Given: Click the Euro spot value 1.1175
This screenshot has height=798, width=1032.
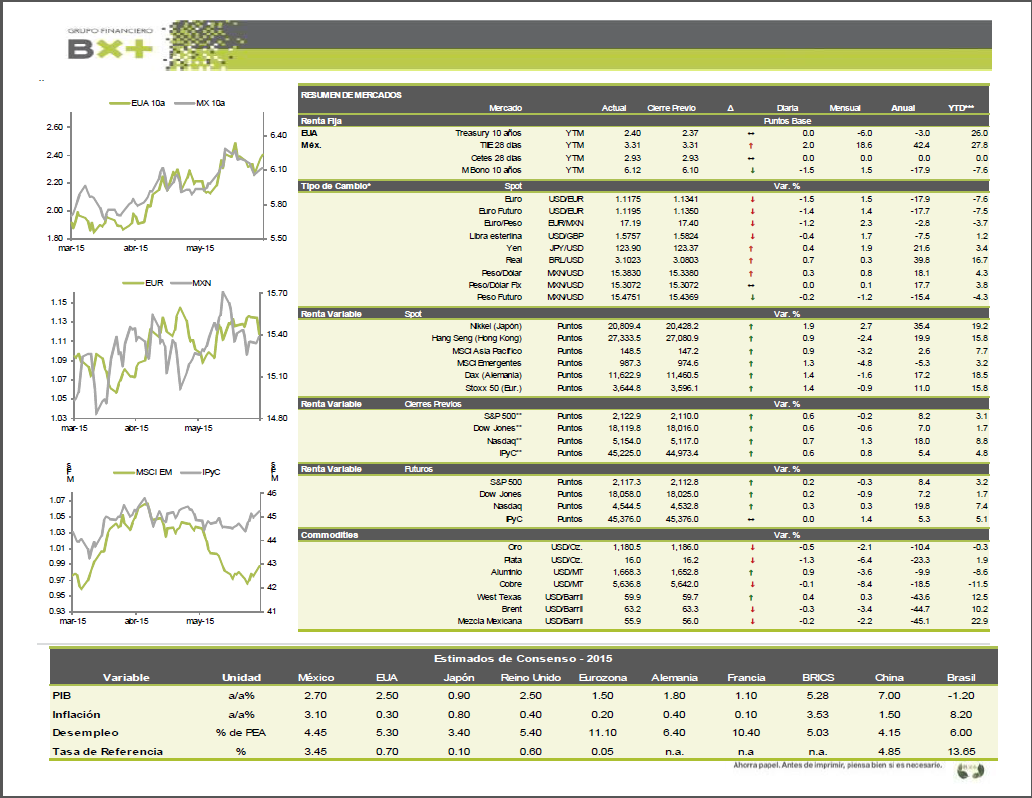Looking at the screenshot, I should point(628,199).
